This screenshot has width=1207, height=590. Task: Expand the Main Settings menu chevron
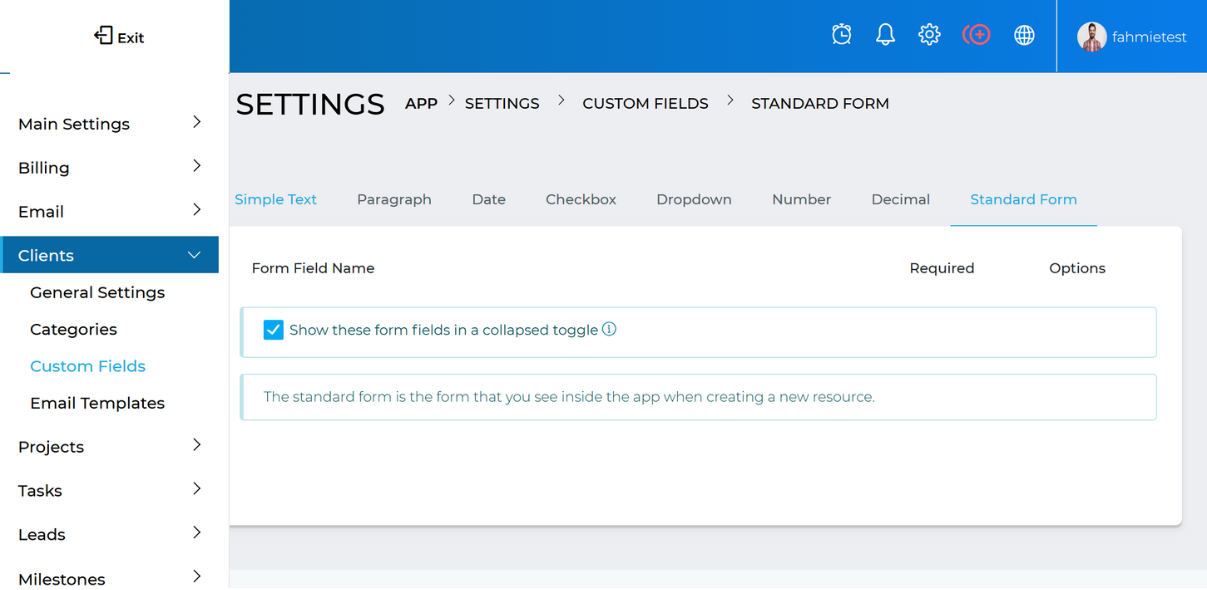coord(197,122)
